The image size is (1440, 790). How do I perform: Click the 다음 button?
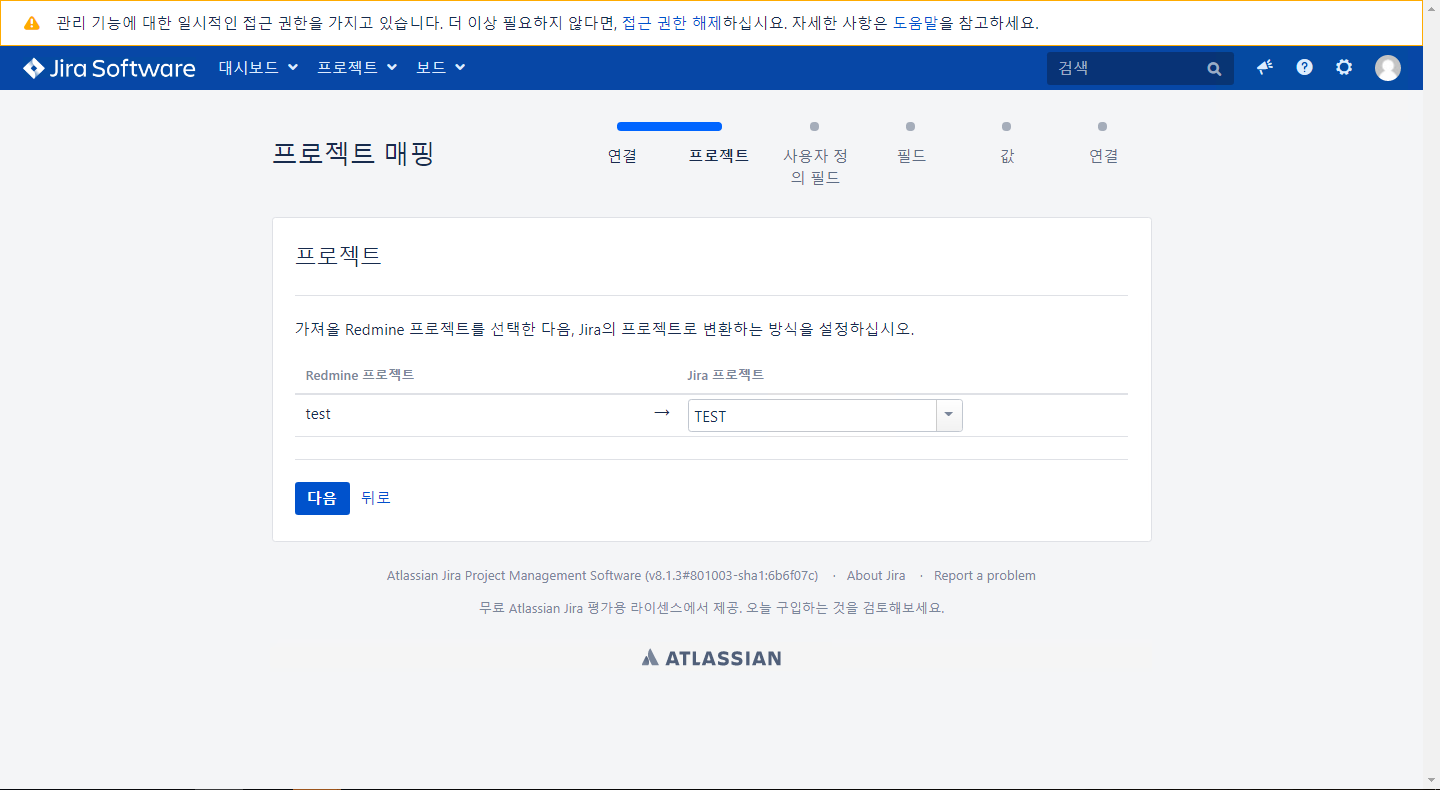coord(322,498)
